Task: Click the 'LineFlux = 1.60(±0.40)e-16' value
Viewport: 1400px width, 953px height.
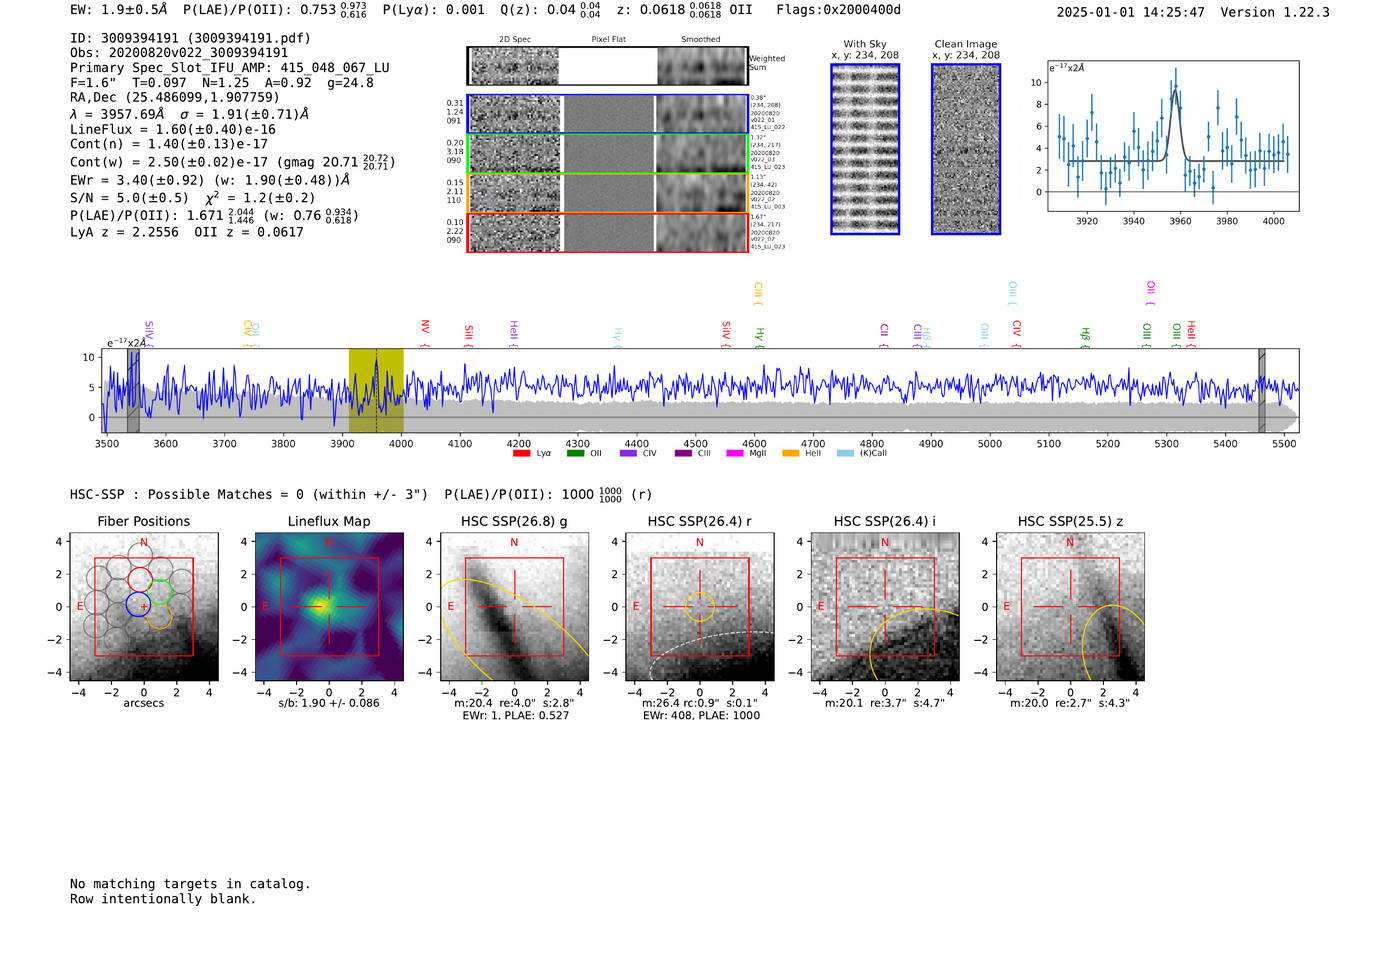Action: point(173,130)
